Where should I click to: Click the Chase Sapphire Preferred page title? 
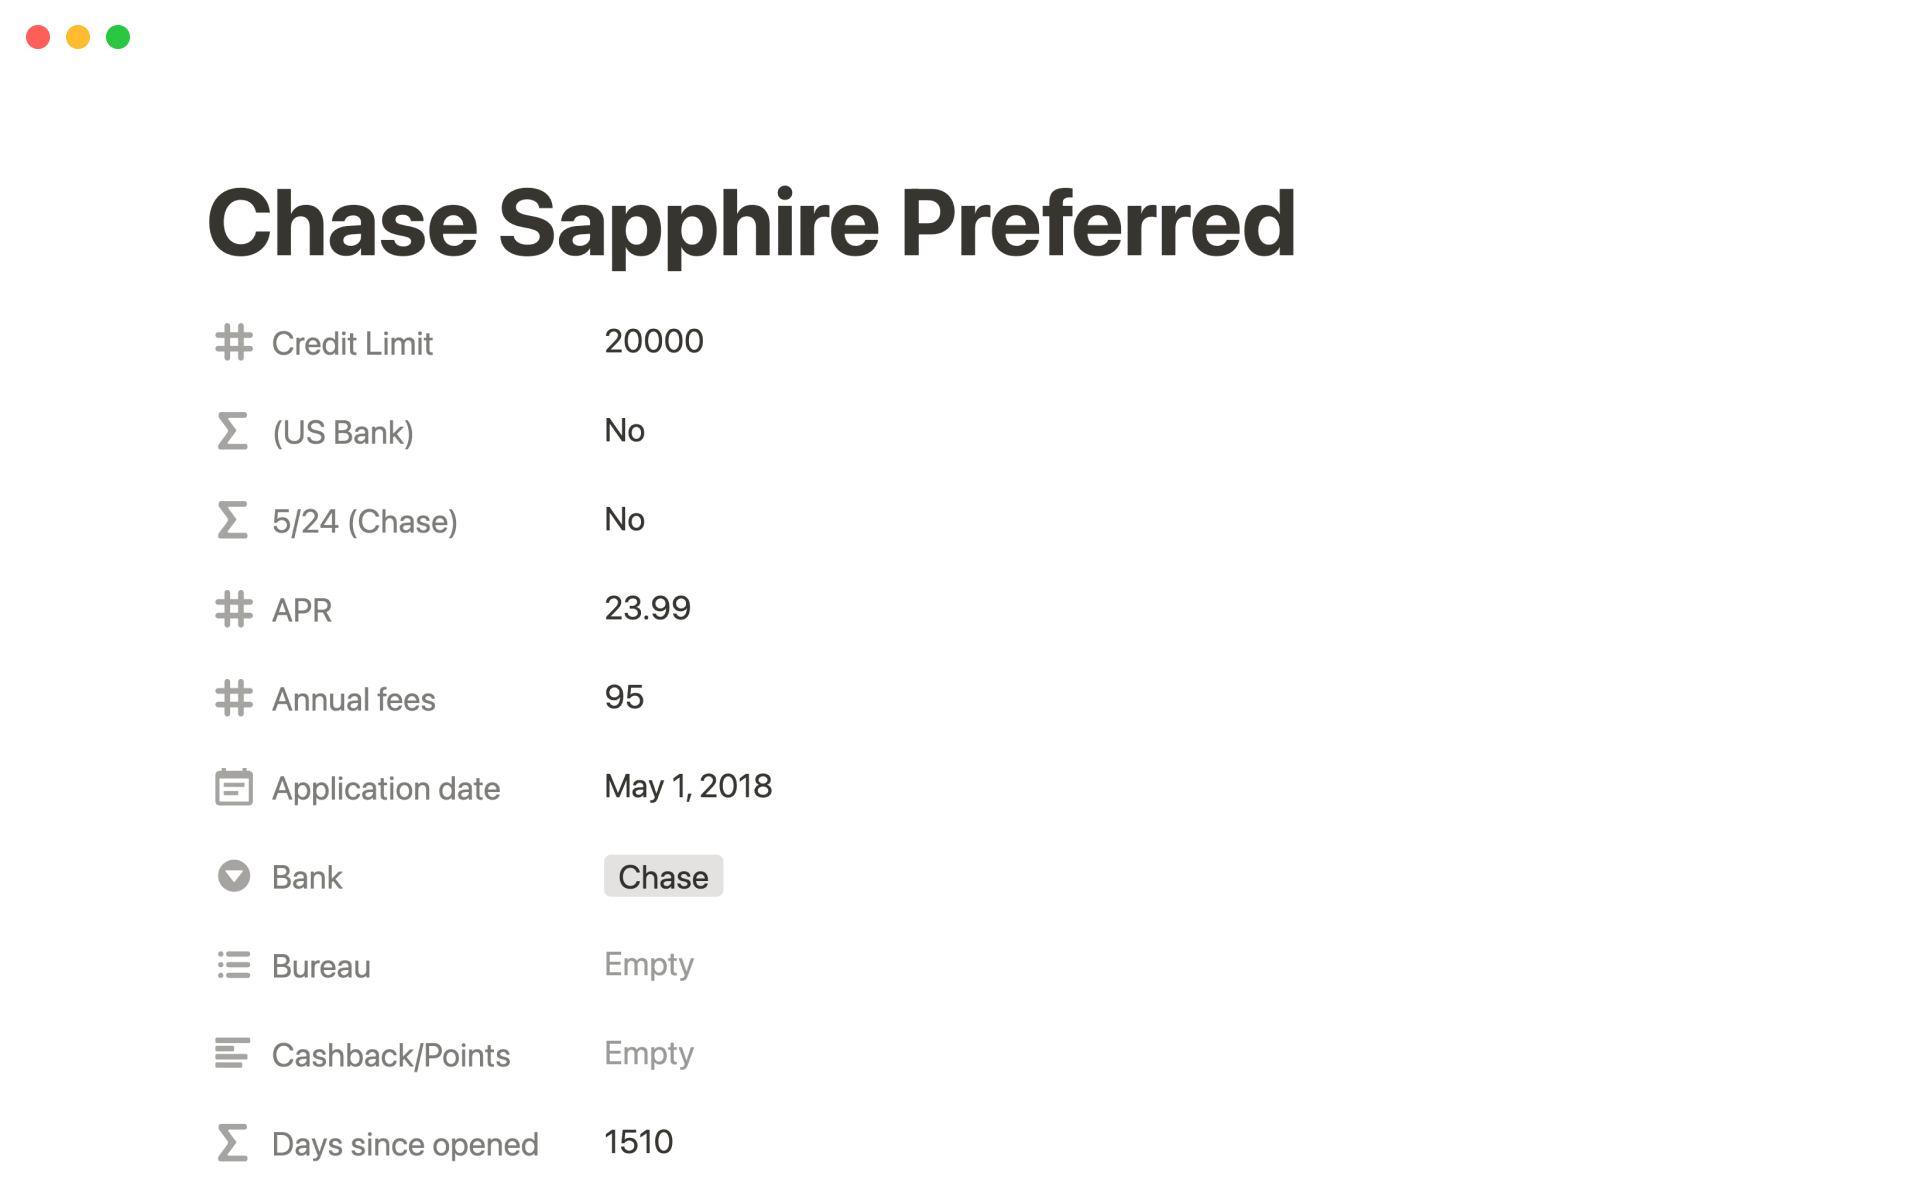point(751,223)
